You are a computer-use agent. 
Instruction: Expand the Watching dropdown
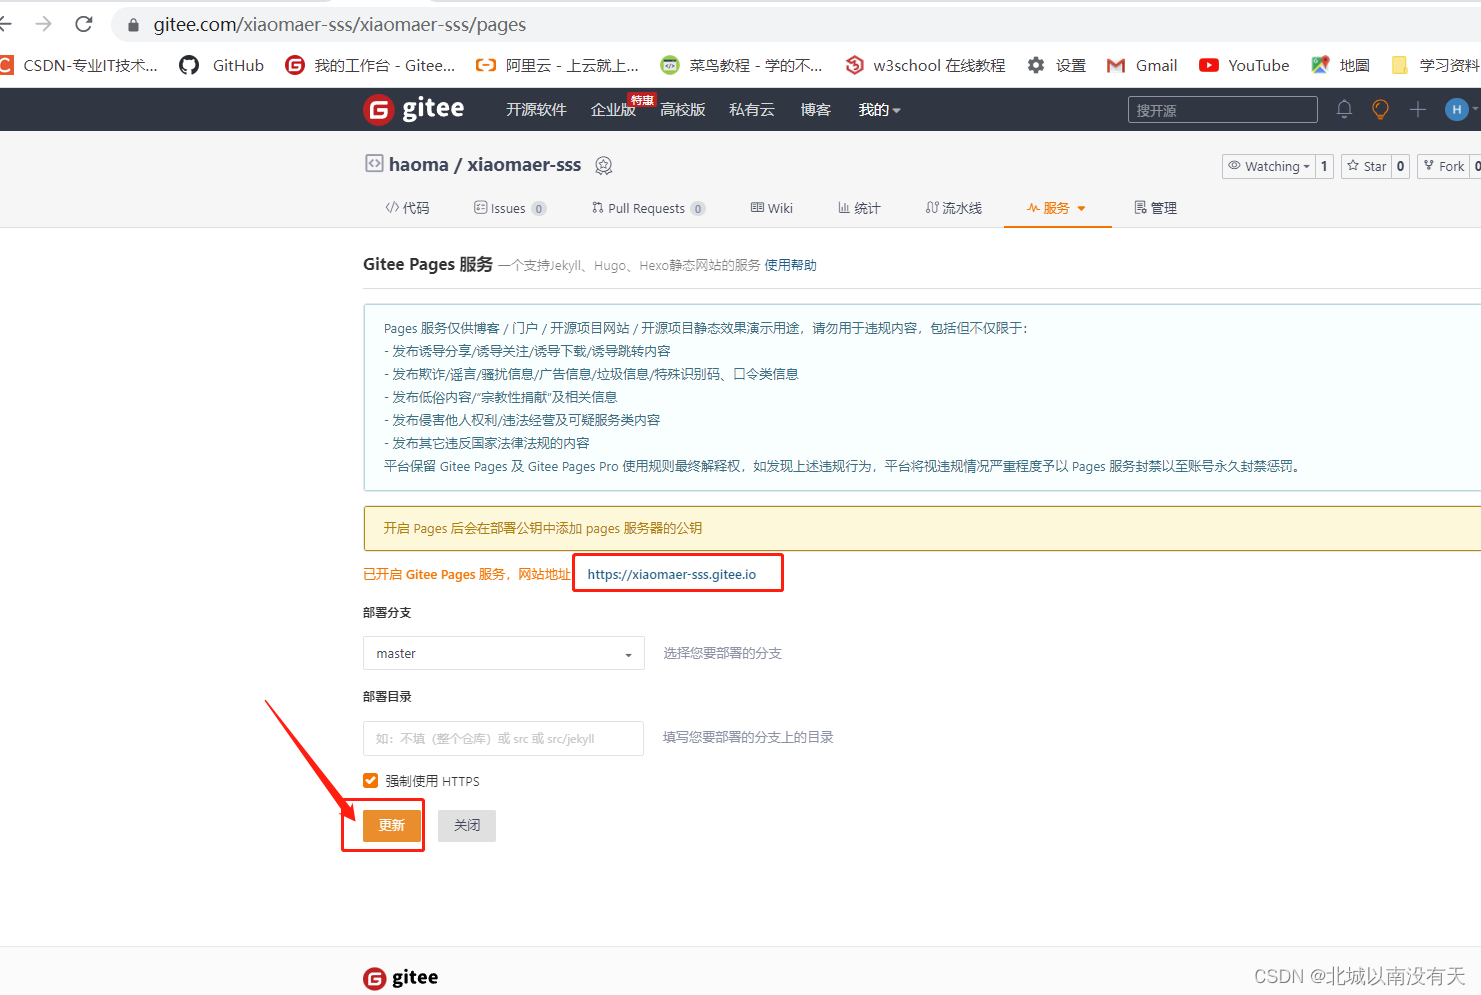(x=1268, y=166)
